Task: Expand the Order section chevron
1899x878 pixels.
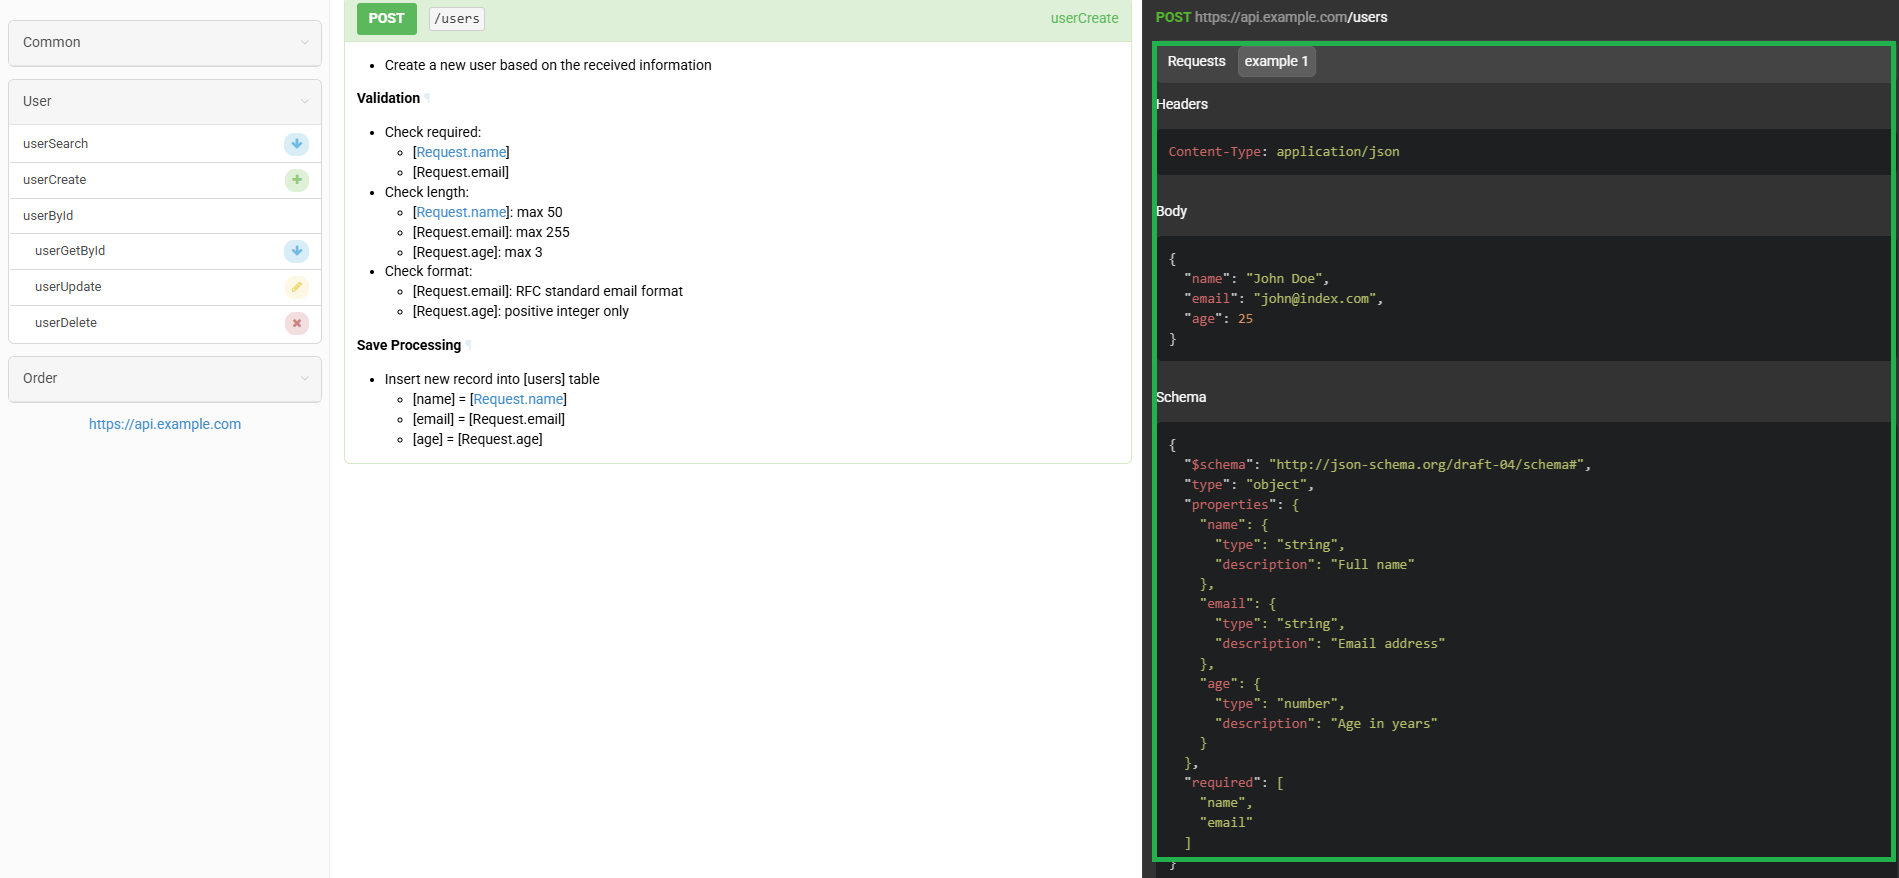Action: [305, 378]
